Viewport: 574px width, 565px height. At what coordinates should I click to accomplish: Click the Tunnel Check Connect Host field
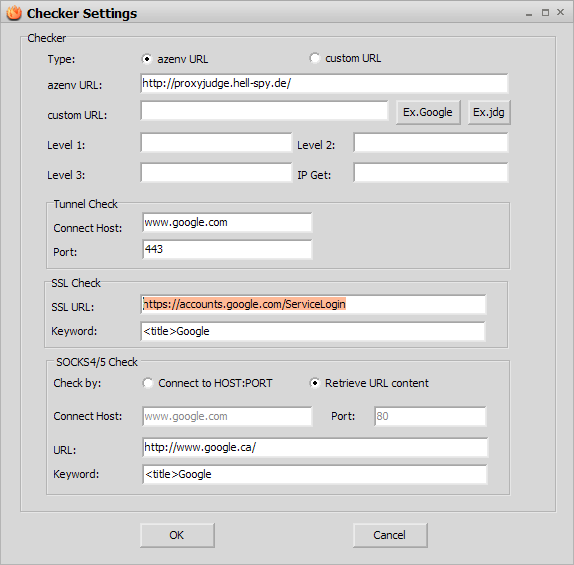(x=227, y=222)
